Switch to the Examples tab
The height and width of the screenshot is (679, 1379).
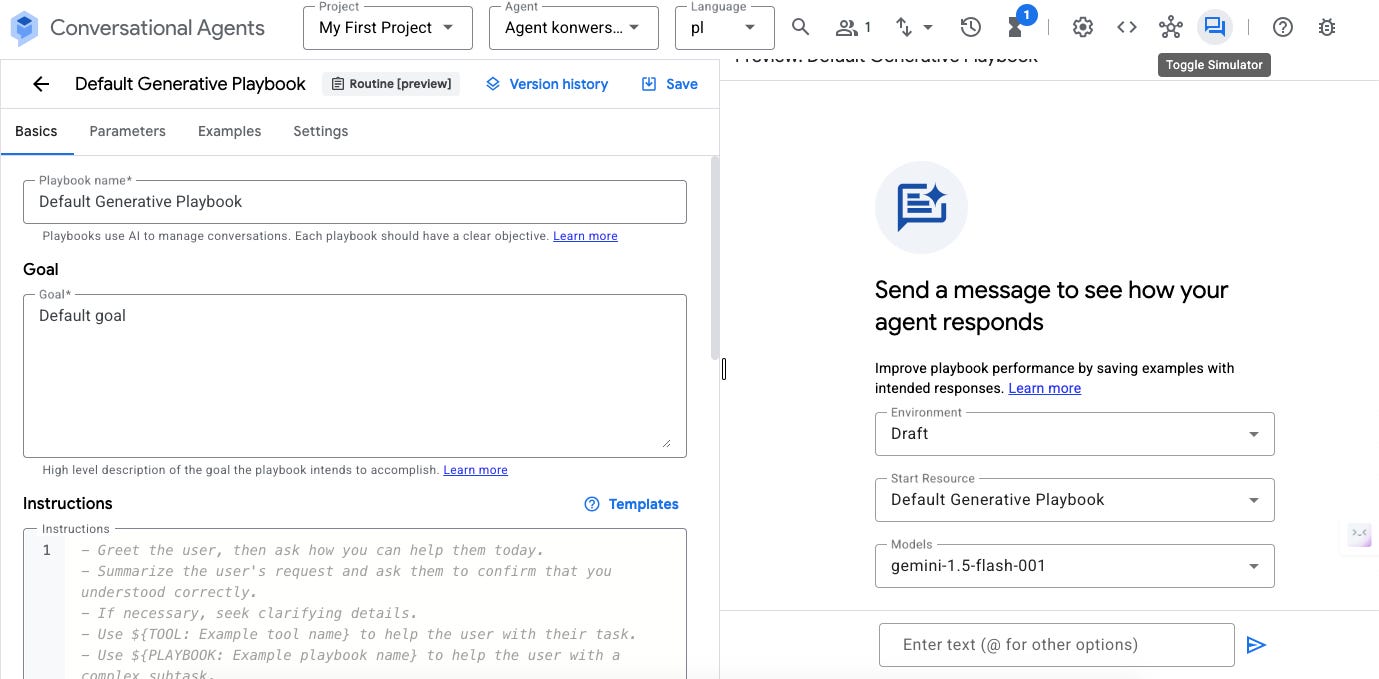(x=229, y=131)
